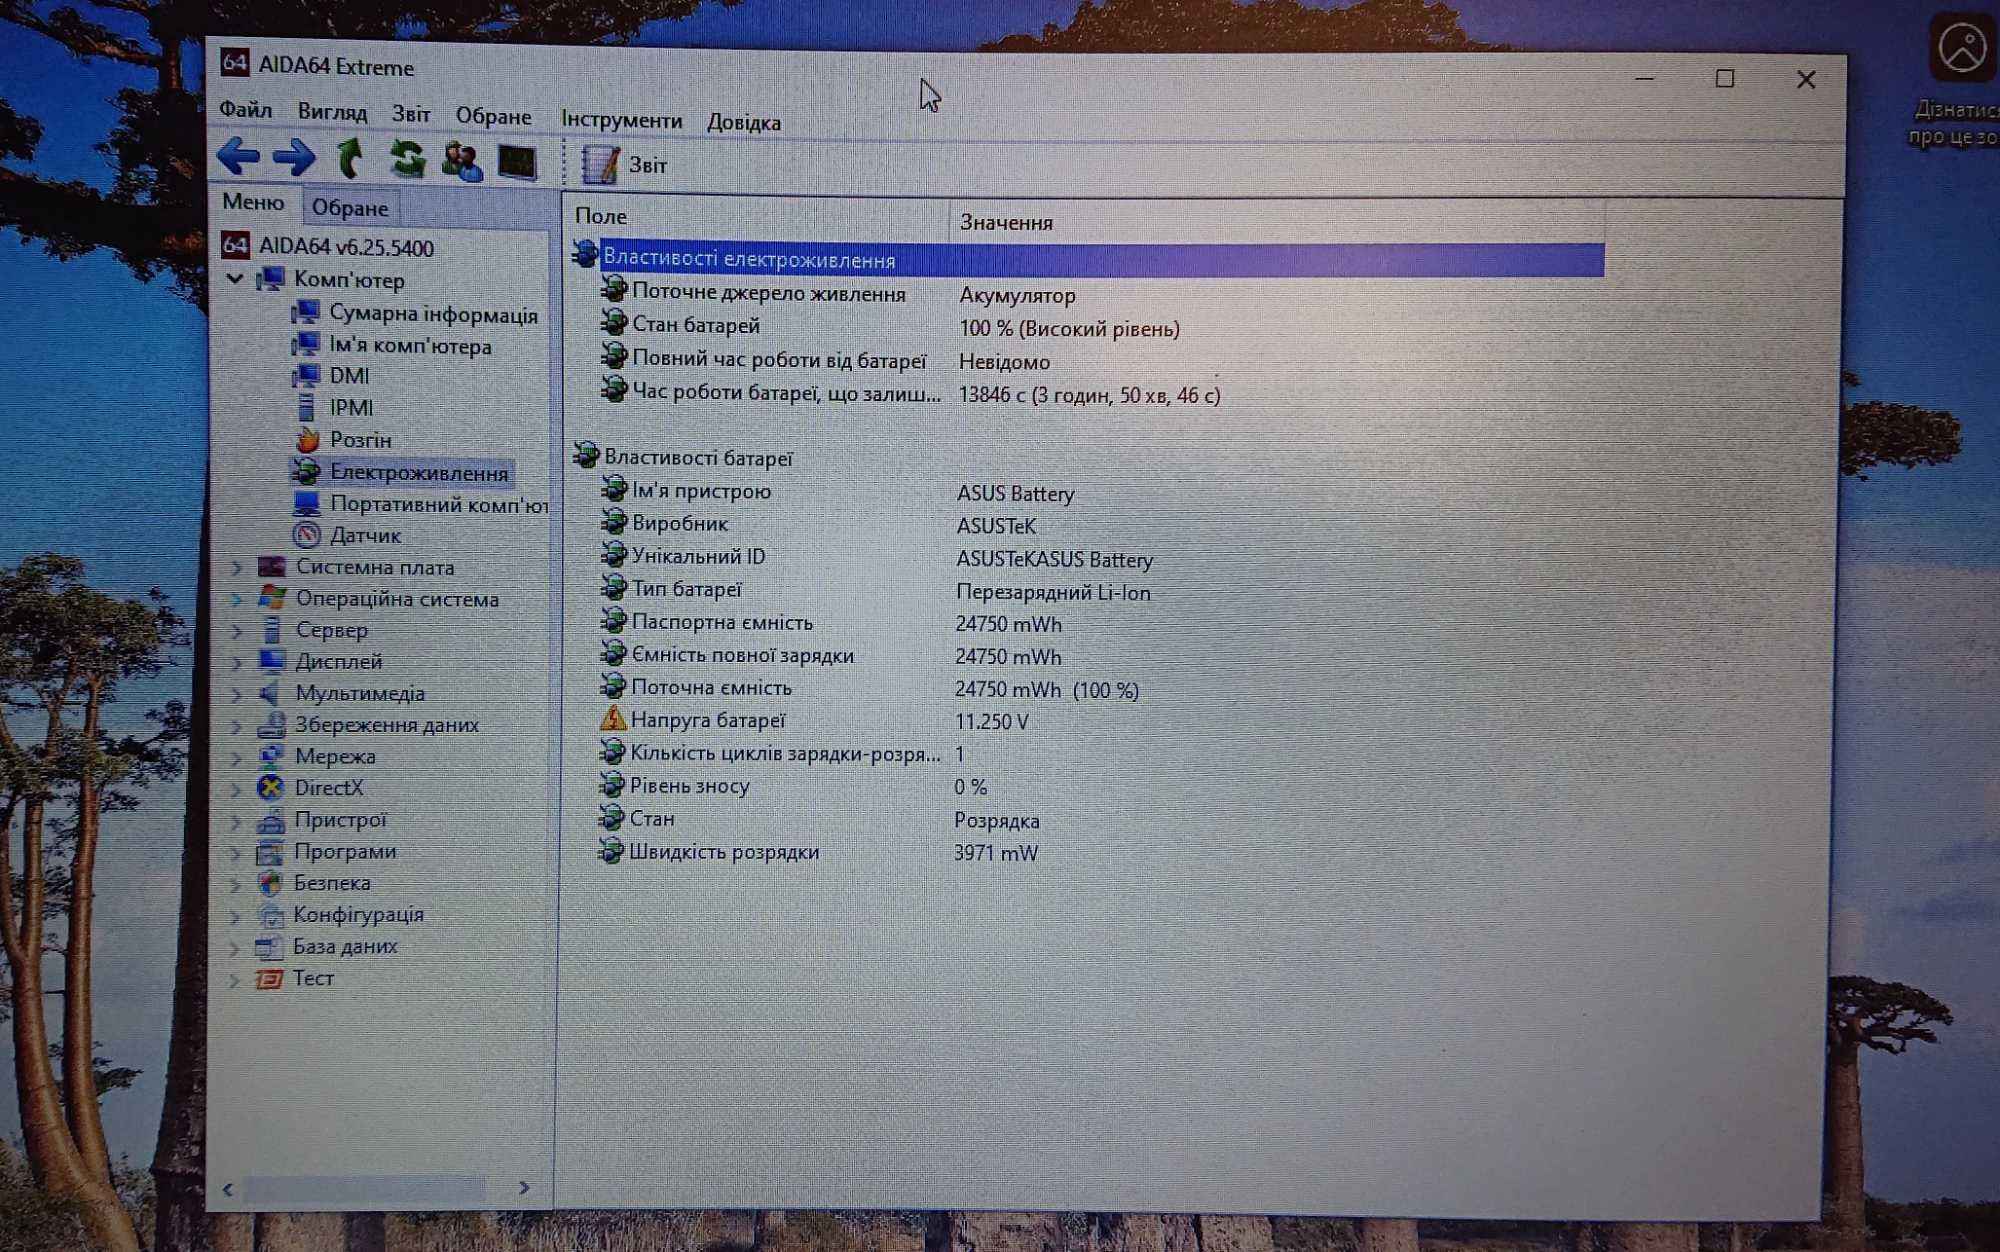Image resolution: width=2000 pixels, height=1252 pixels.
Task: Expand the DirectX node
Action: point(236,788)
